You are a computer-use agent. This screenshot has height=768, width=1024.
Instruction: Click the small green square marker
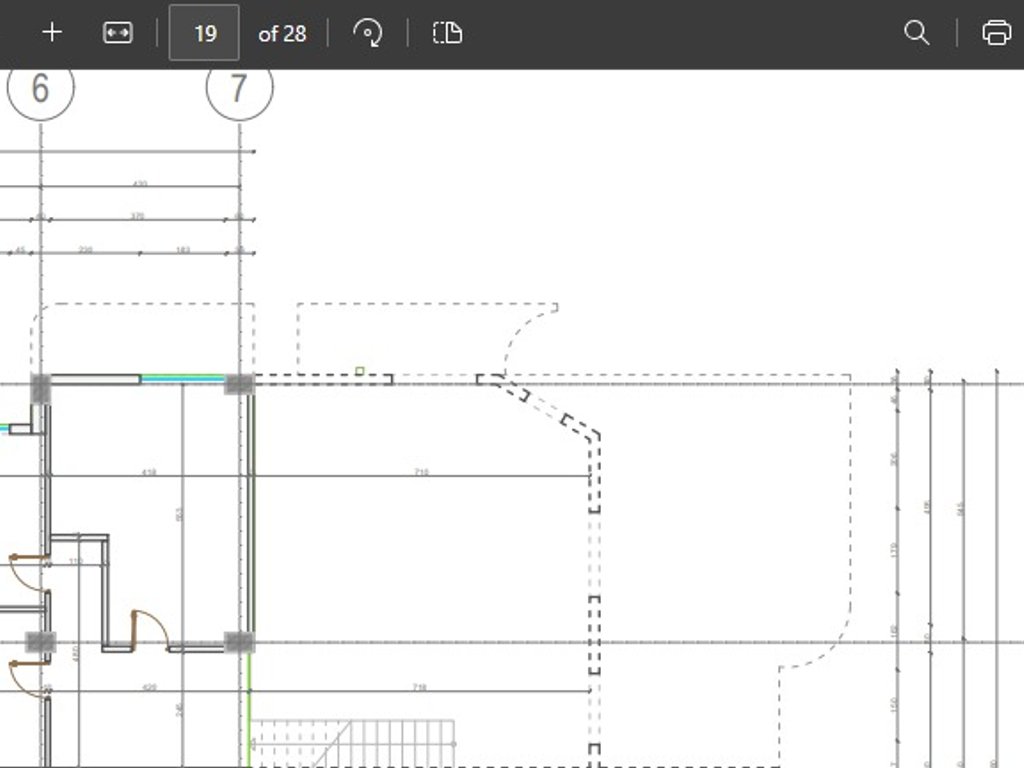(360, 371)
